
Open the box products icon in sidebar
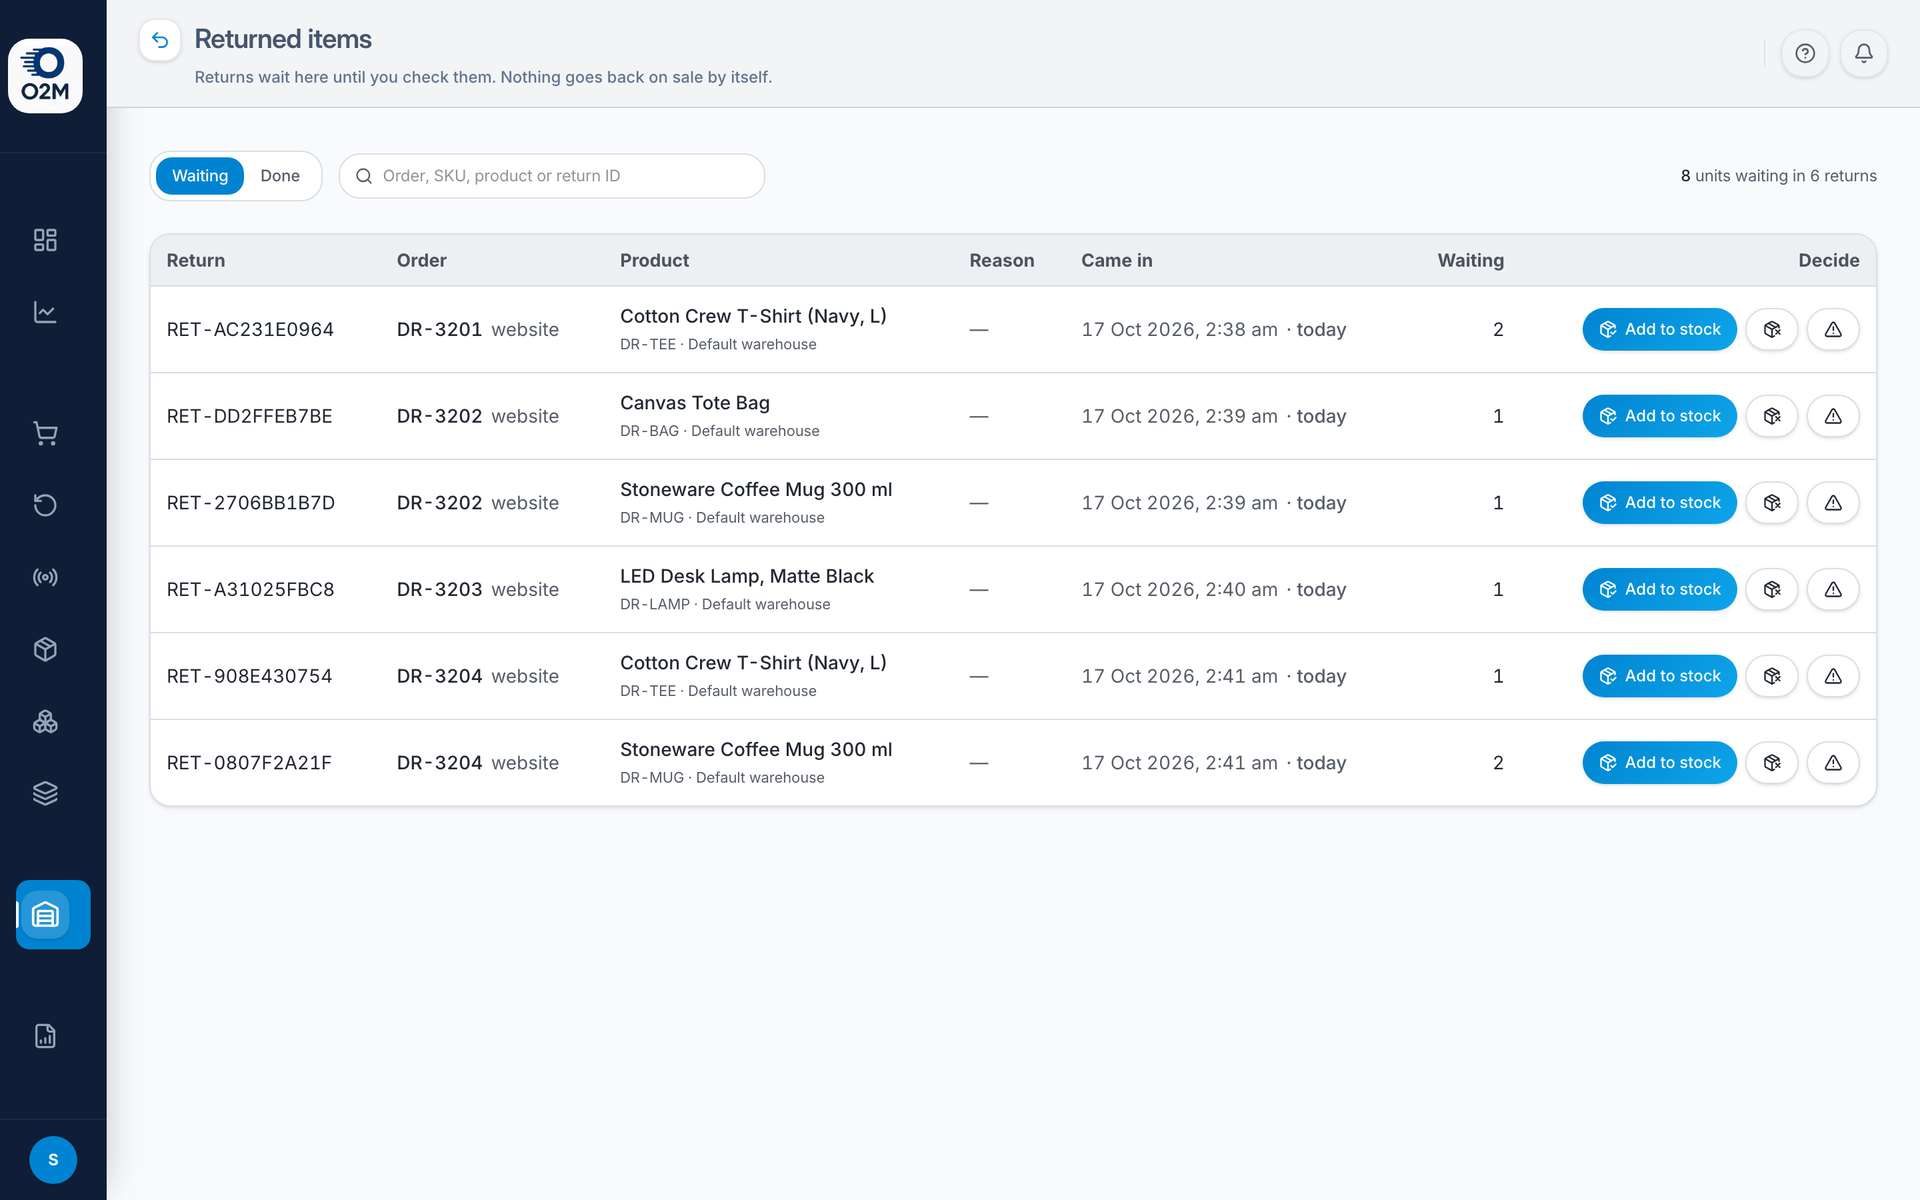(45, 649)
